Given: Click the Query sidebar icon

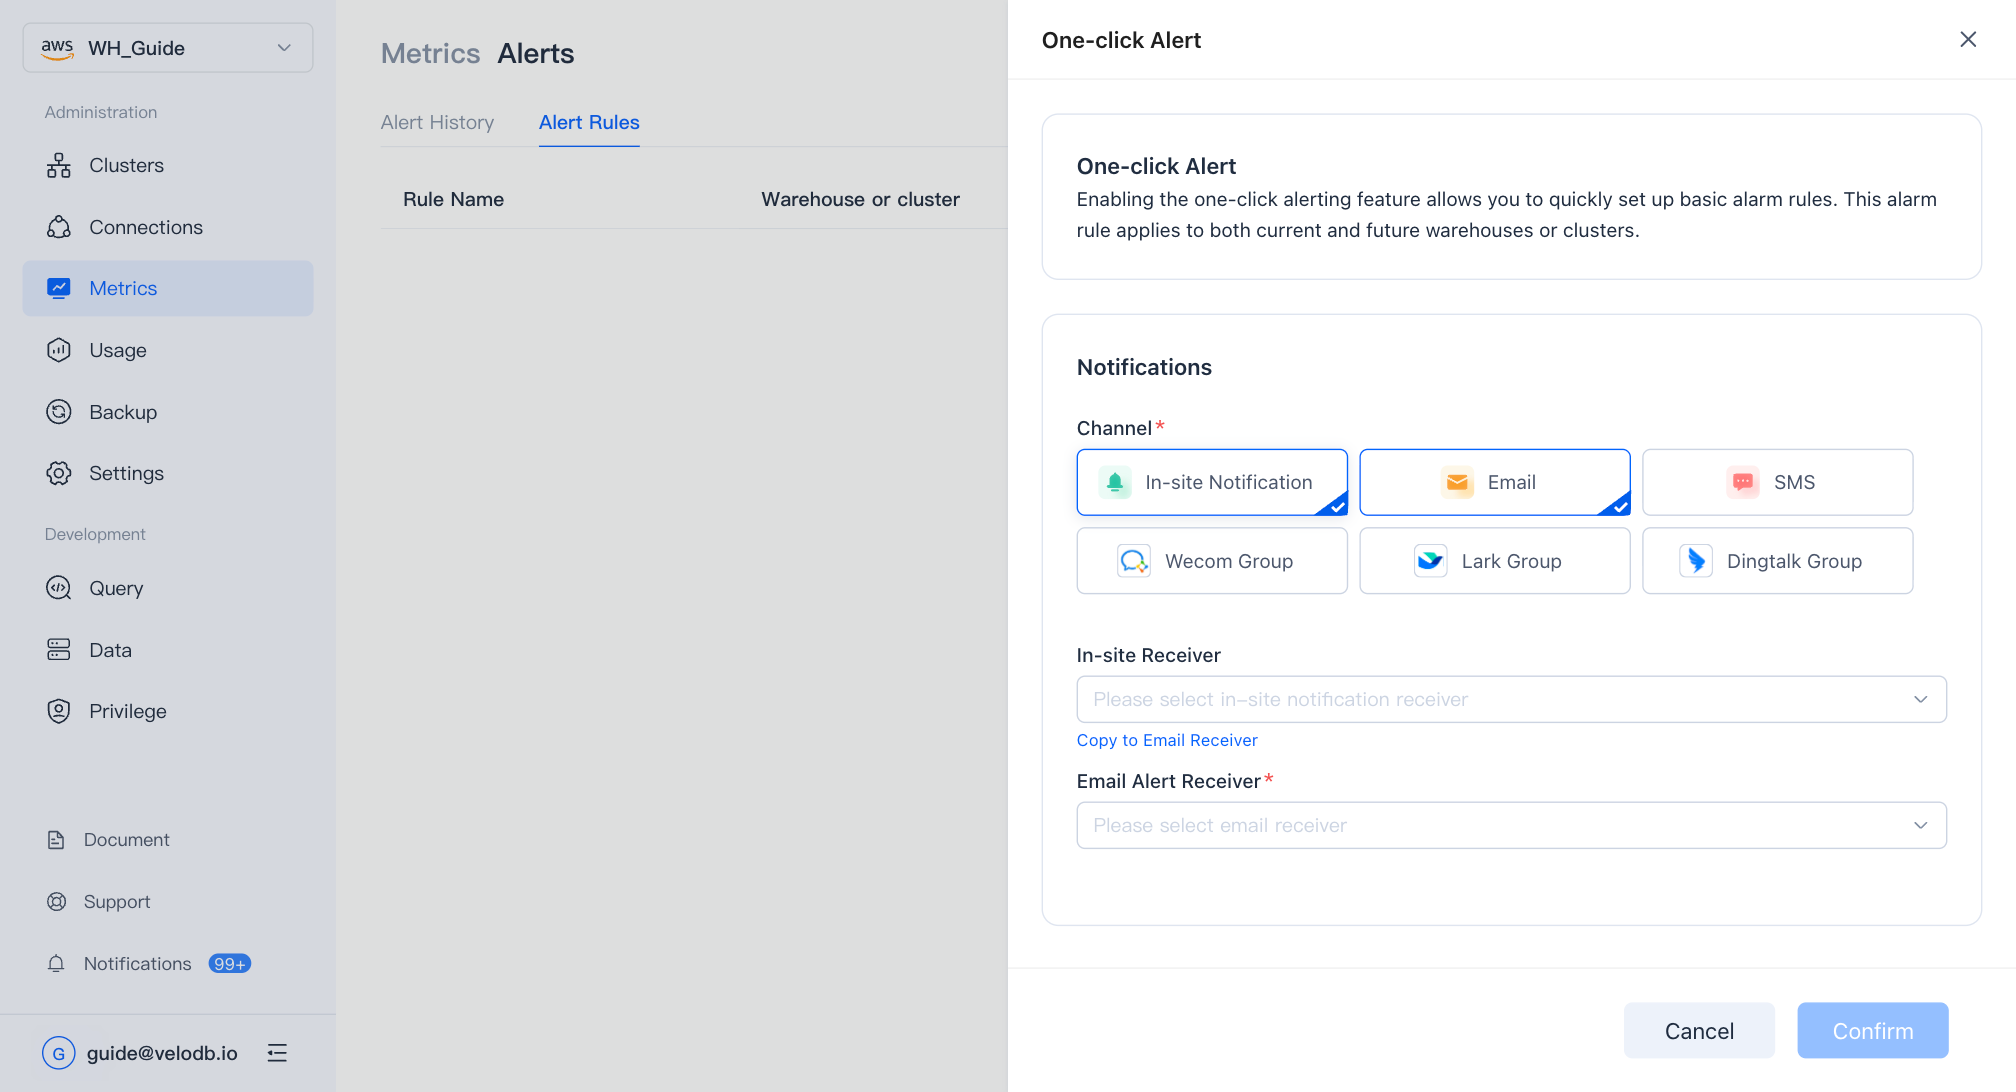Looking at the screenshot, I should [x=59, y=588].
